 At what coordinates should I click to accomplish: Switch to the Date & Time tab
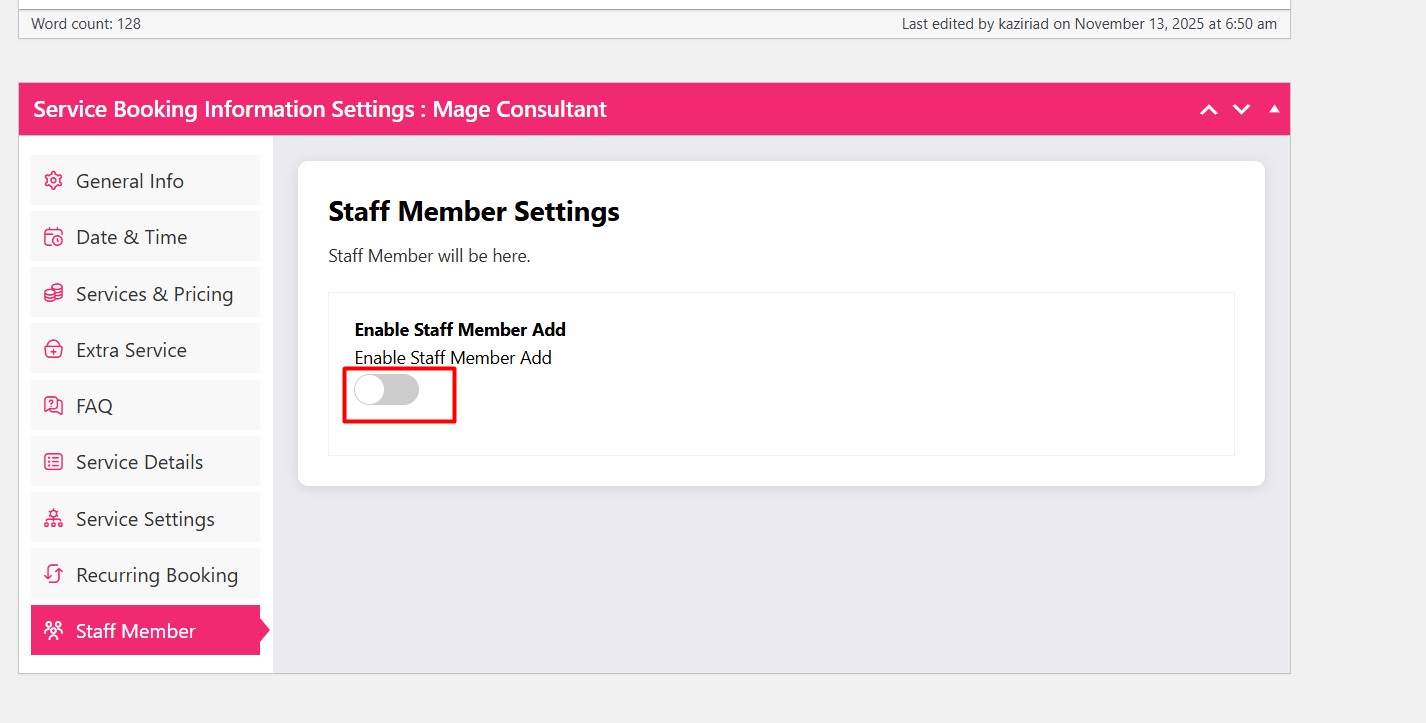(132, 237)
